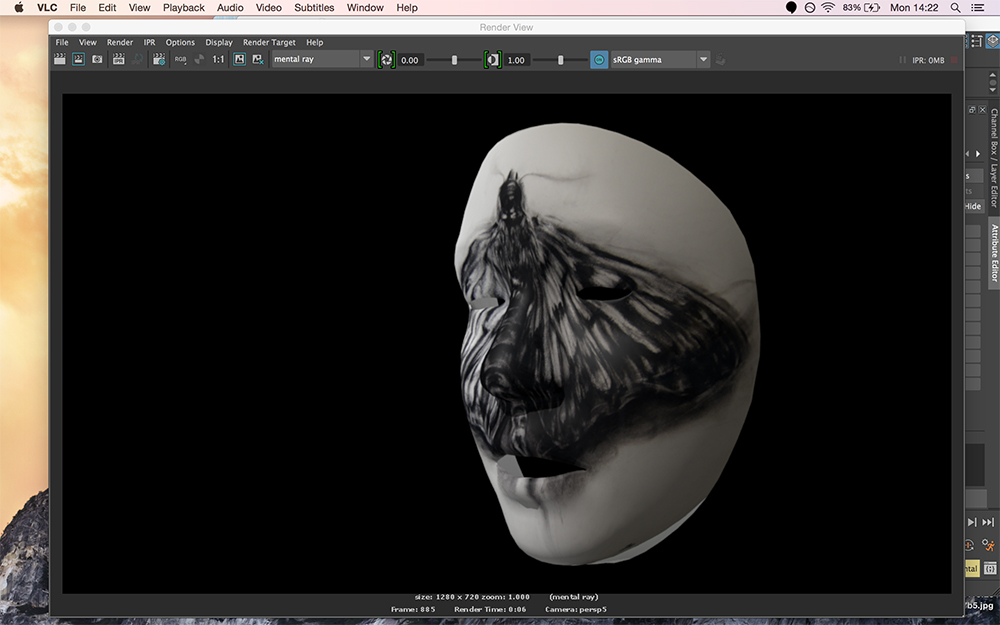Viewport: 1000px width, 625px height.
Task: Open the IPR menu
Action: pos(149,43)
